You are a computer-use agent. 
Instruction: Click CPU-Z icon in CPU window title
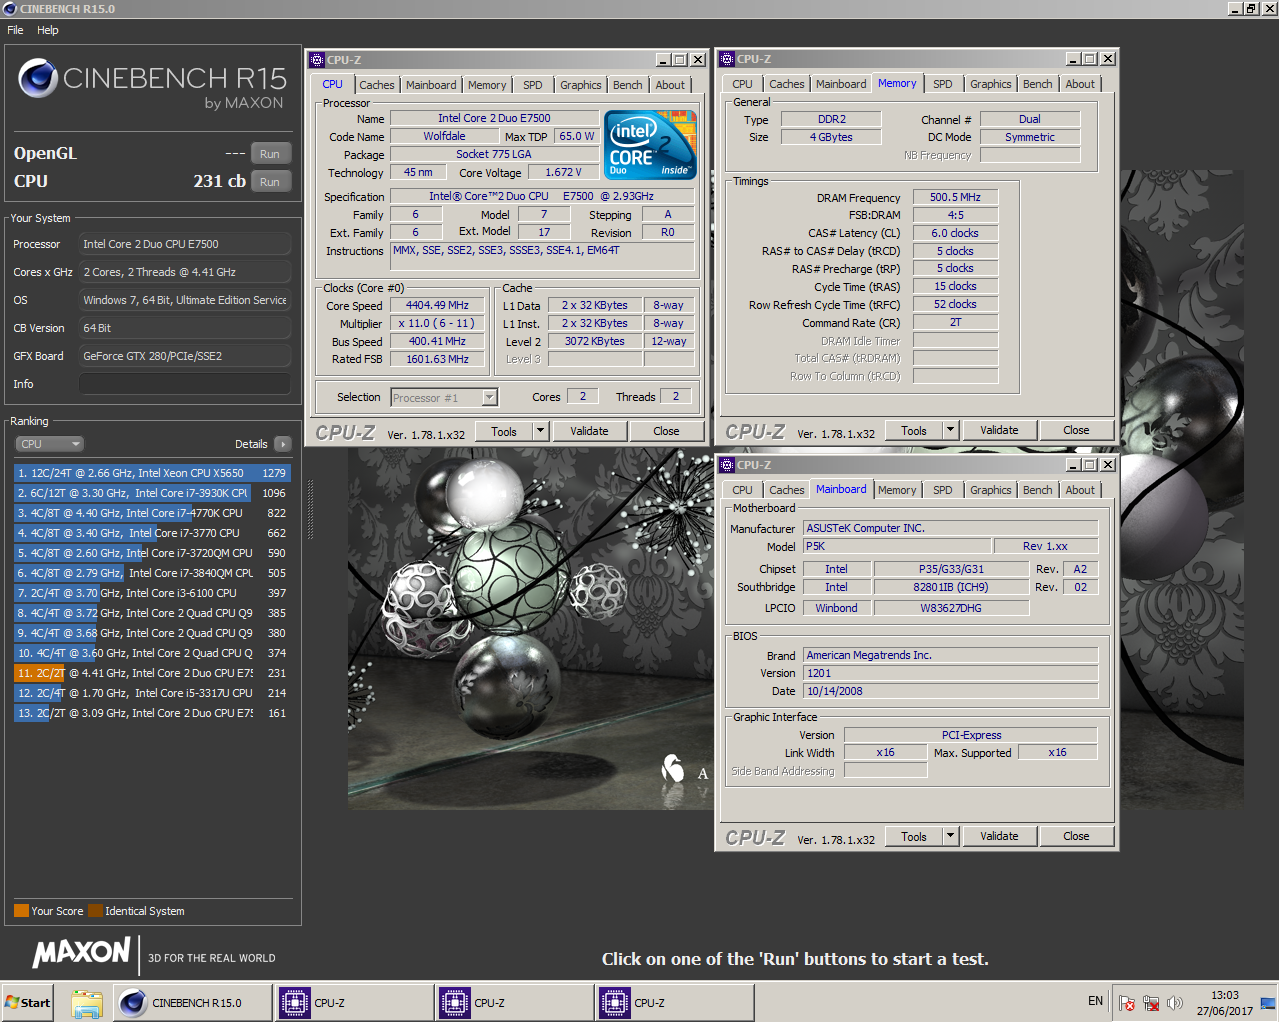pyautogui.click(x=317, y=60)
